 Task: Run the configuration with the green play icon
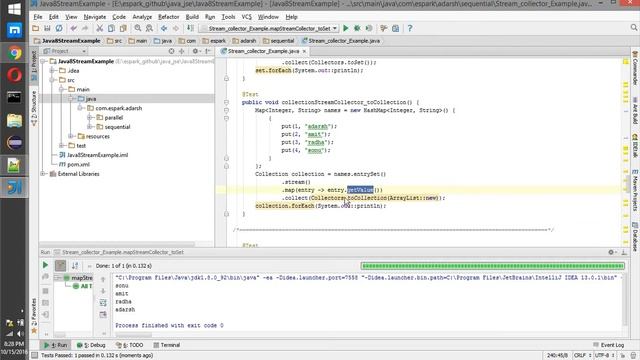click(346, 28)
